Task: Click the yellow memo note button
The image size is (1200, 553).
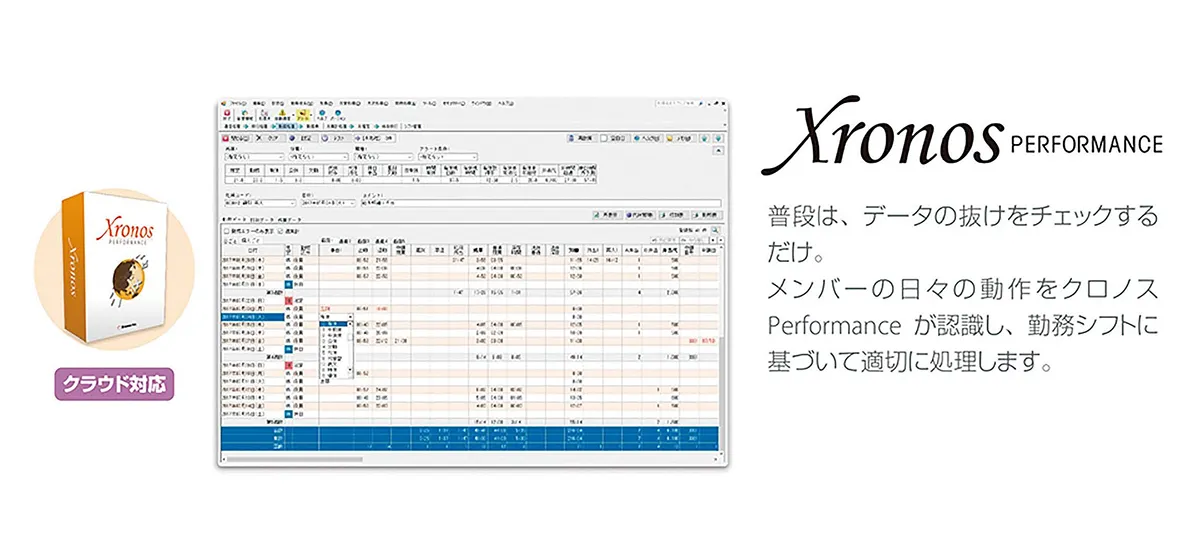Action: [681, 138]
